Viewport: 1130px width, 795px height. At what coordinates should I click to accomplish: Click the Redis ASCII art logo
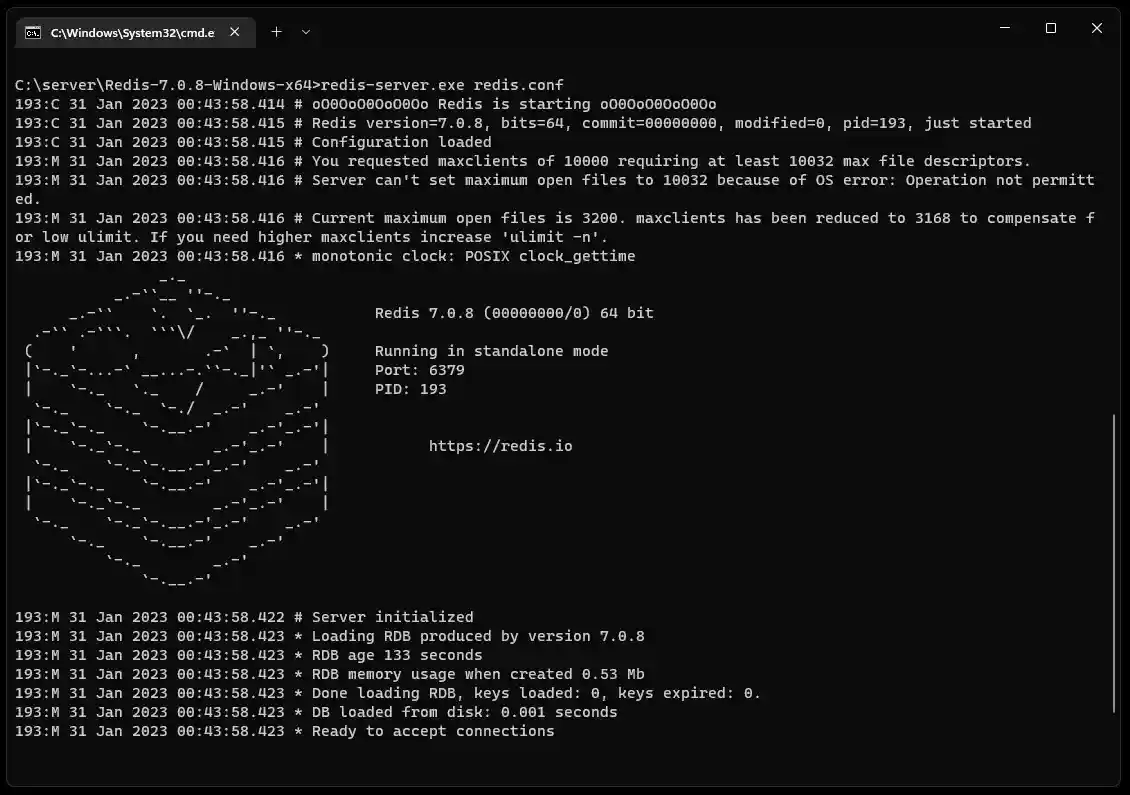[177, 430]
